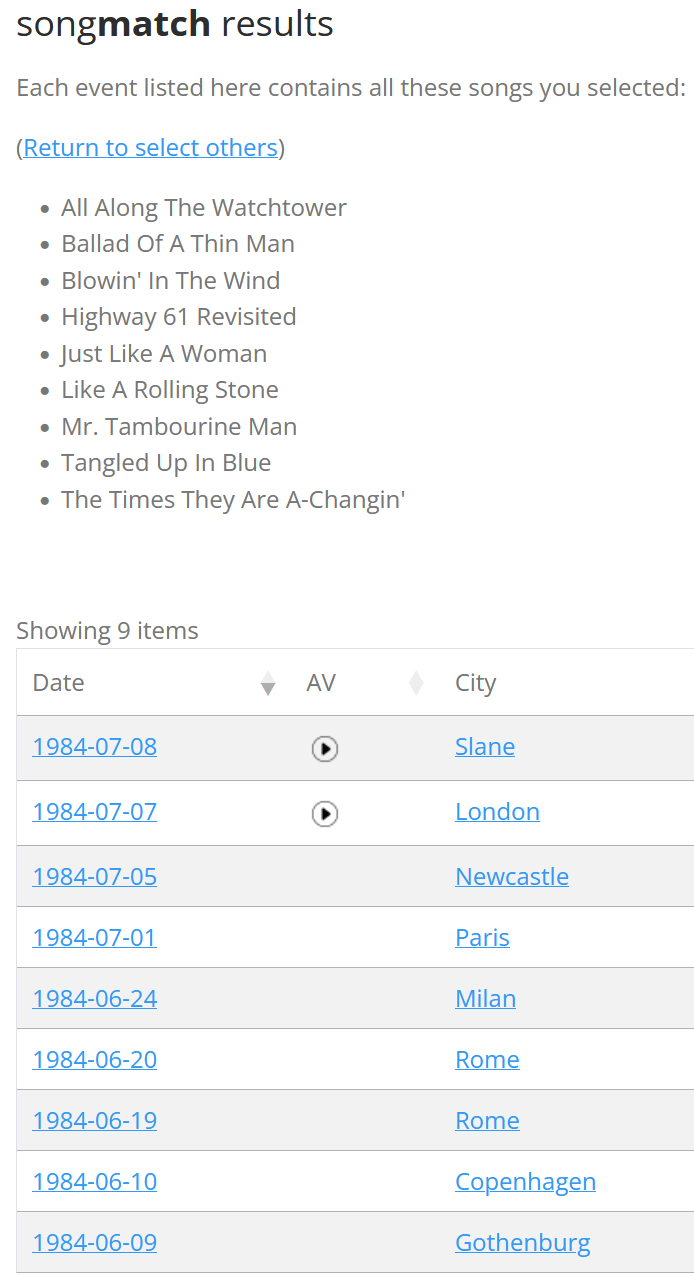Open the 1984-07-07 date link
Viewport: 694px width, 1276px height.
click(x=95, y=812)
